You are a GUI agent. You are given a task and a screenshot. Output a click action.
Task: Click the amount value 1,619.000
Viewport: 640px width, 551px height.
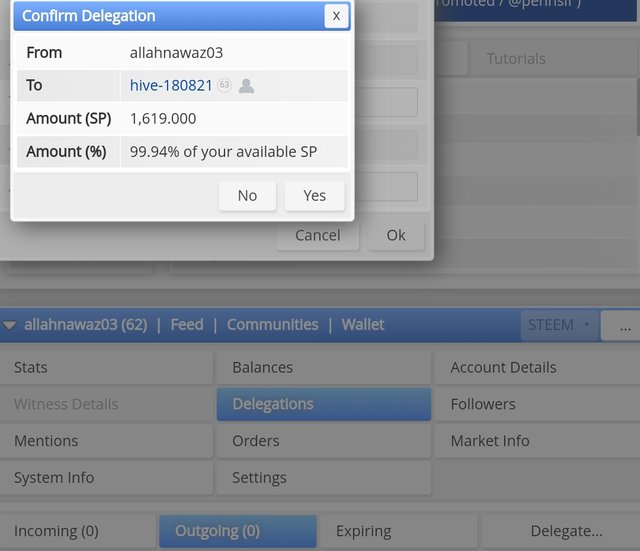pos(163,119)
